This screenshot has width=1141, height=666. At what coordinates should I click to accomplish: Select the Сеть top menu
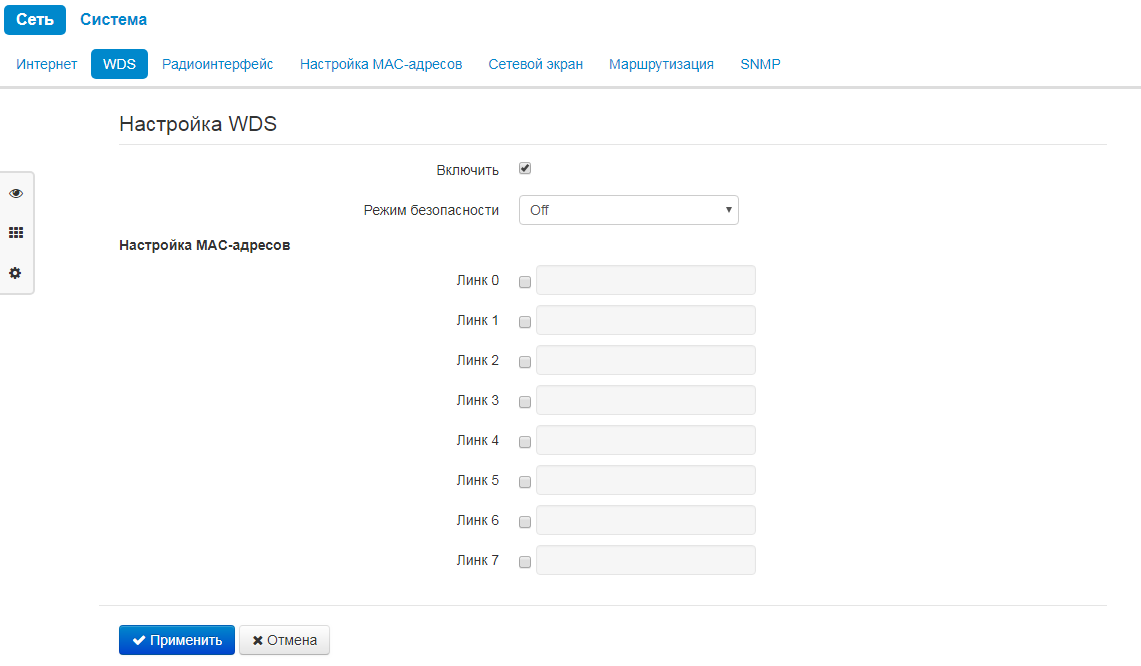point(35,20)
